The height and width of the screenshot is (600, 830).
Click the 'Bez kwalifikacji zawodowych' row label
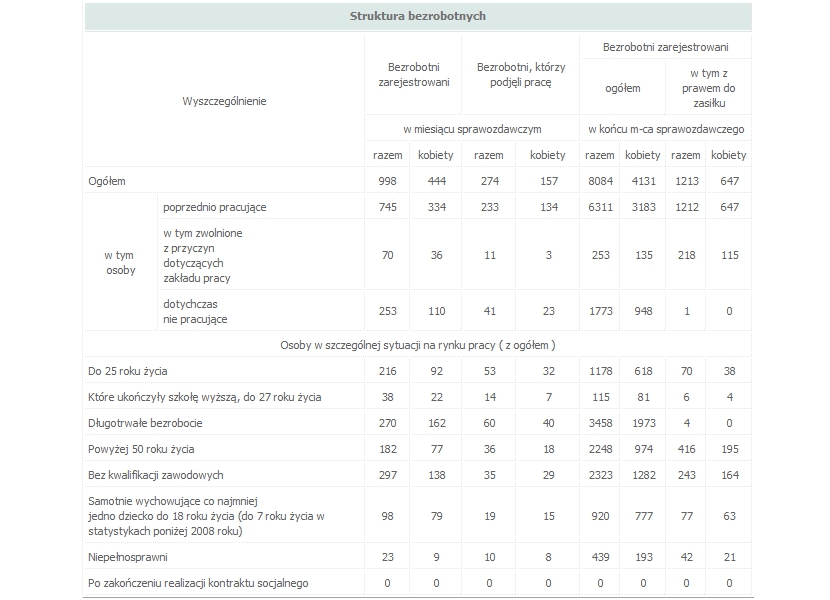(x=155, y=475)
